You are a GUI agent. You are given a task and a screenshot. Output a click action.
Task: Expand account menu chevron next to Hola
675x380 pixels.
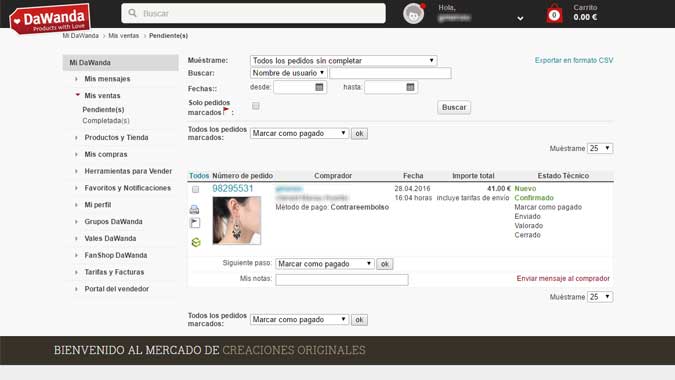point(520,19)
